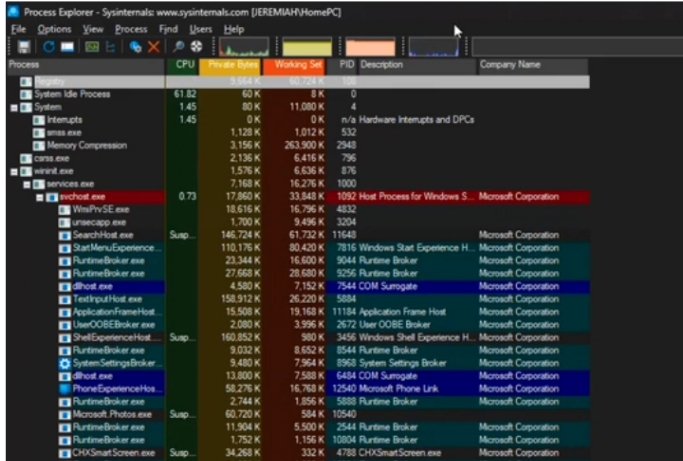Select RuntimeBroker.exe with PID 10804
The height and width of the screenshot is (461, 683).
pos(298,440)
